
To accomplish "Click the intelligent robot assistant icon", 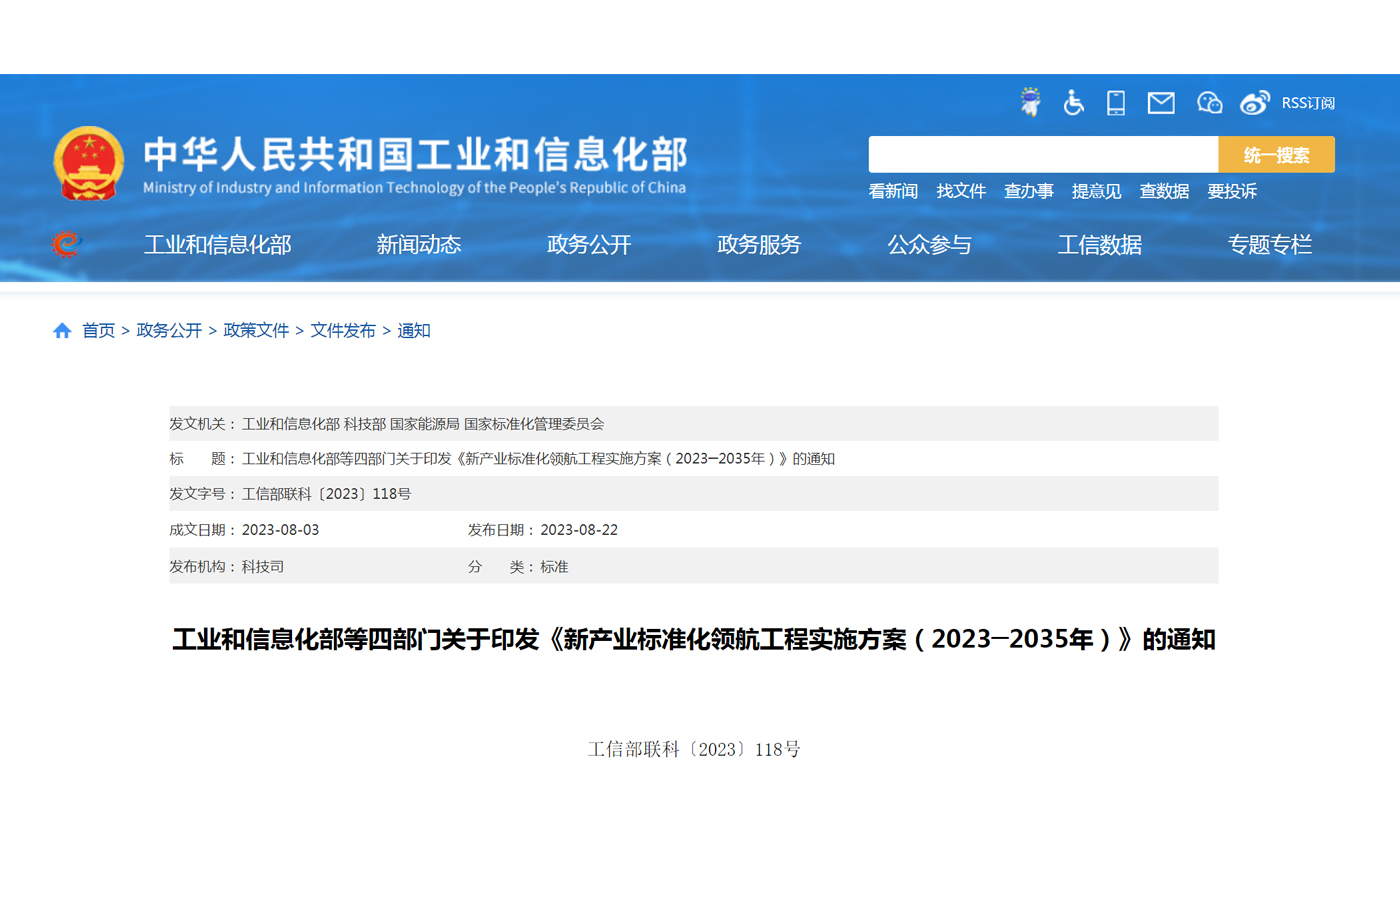I will point(1030,102).
